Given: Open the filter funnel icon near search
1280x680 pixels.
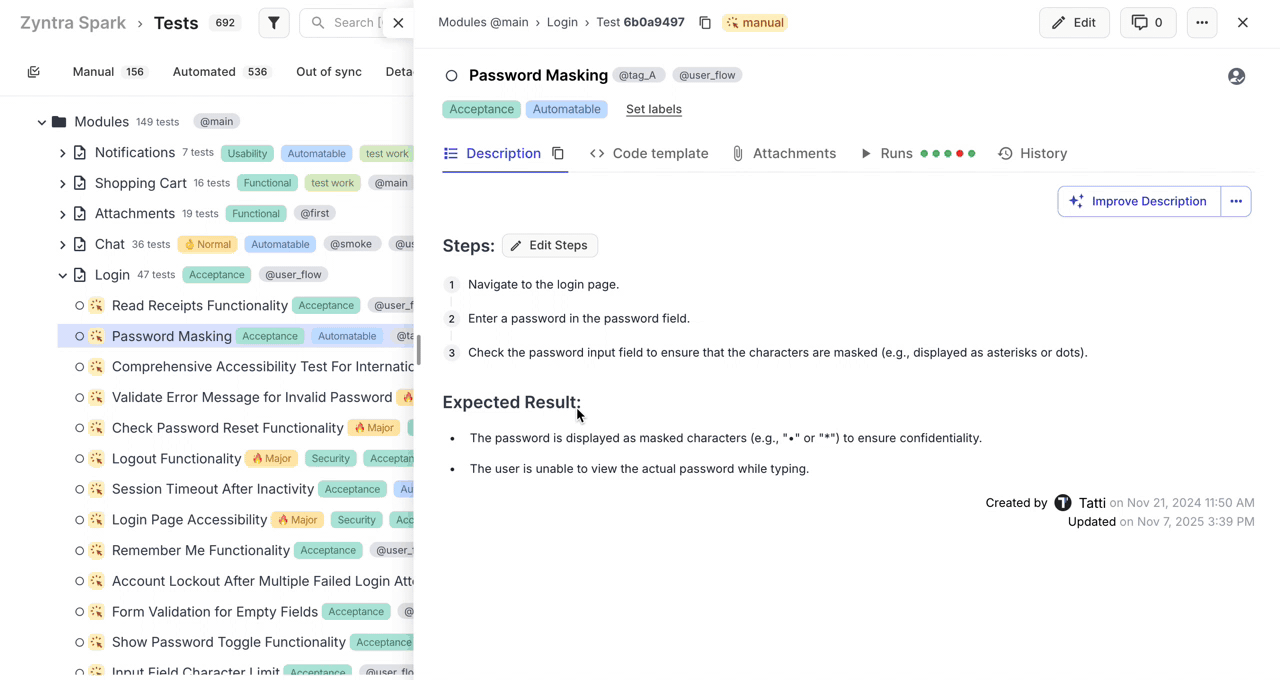Looking at the screenshot, I should click(x=273, y=22).
